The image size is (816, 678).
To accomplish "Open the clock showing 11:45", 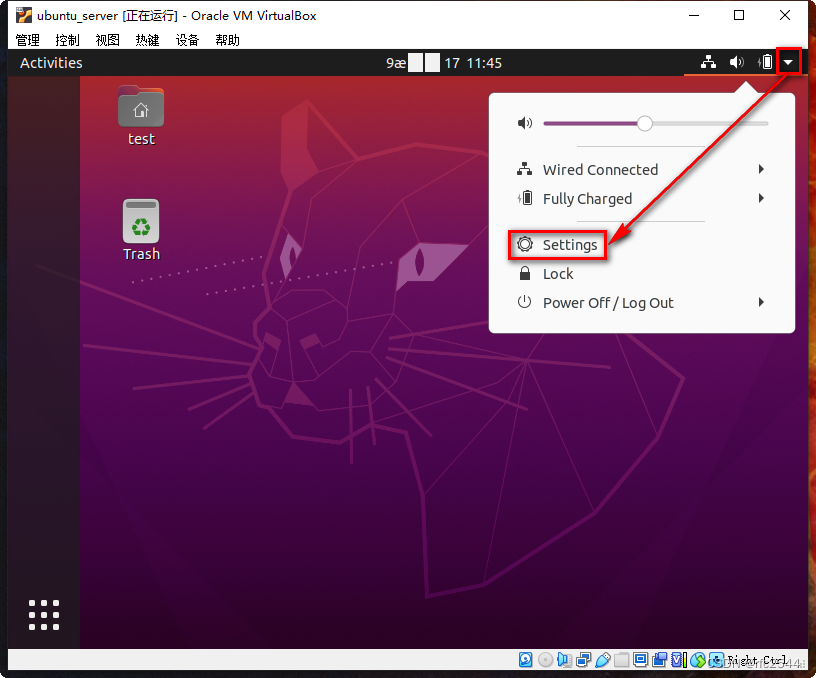I will point(444,63).
